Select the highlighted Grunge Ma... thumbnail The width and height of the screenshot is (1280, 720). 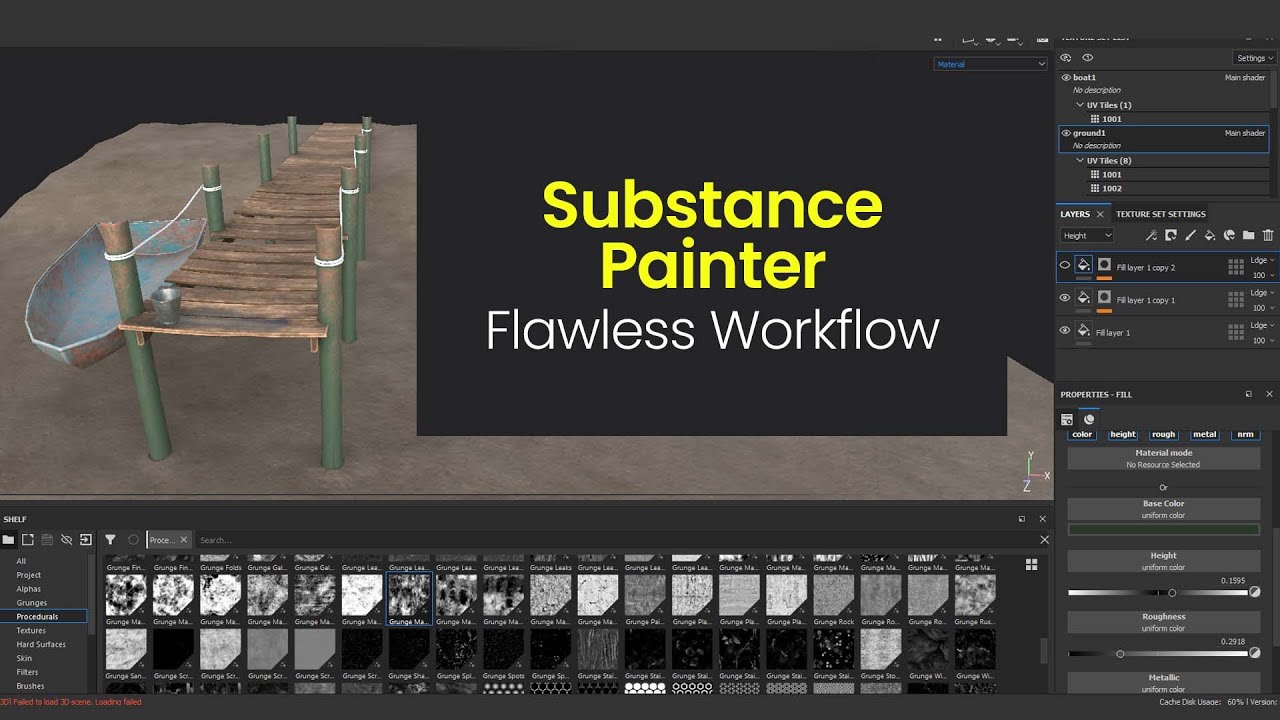click(x=408, y=600)
